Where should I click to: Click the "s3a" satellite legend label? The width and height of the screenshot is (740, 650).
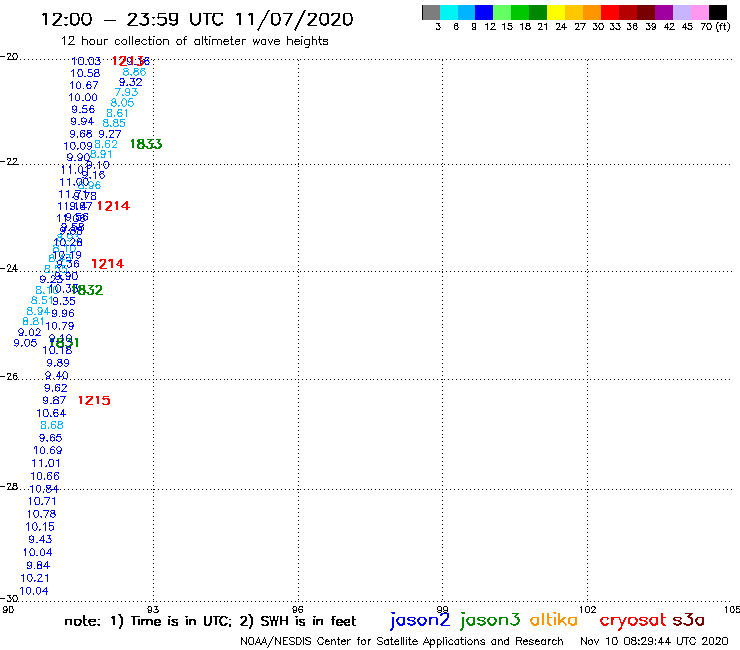click(x=688, y=619)
